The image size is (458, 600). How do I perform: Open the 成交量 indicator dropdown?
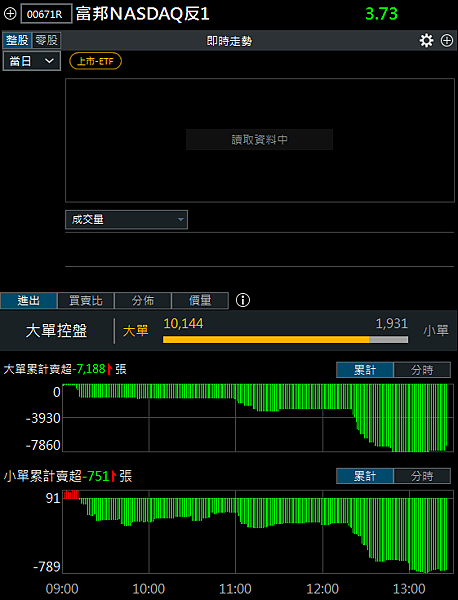tap(126, 220)
